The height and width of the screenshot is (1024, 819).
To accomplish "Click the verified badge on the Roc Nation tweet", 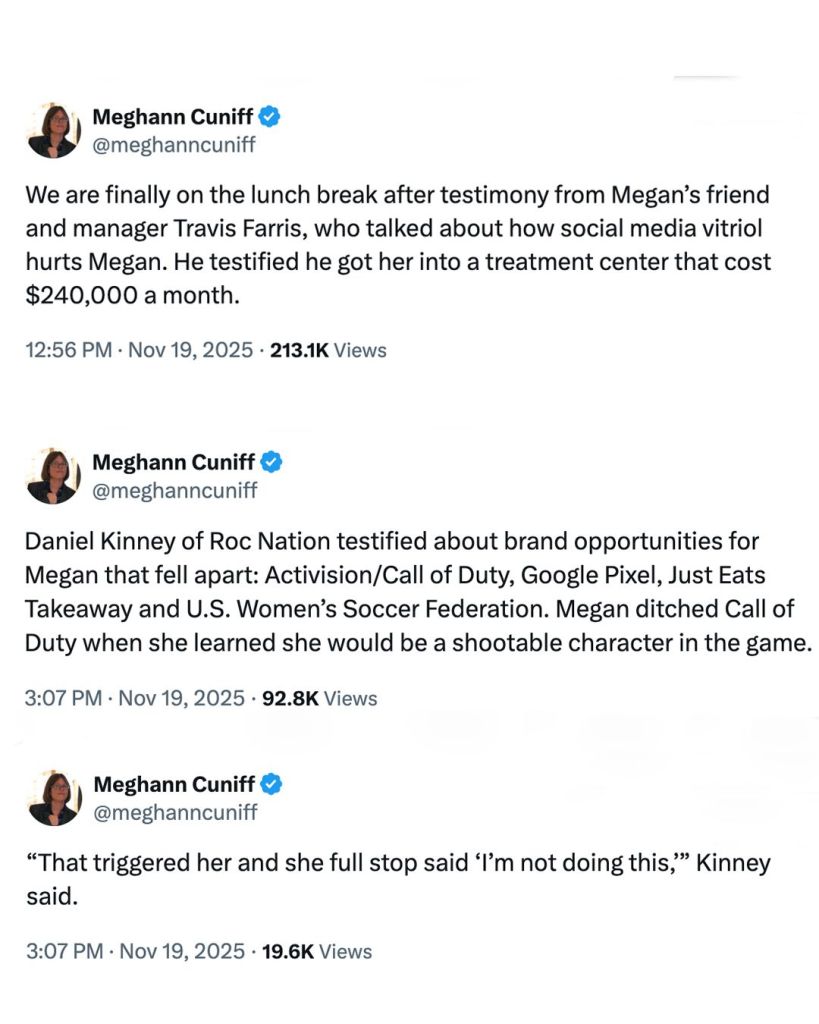I will coord(271,463).
